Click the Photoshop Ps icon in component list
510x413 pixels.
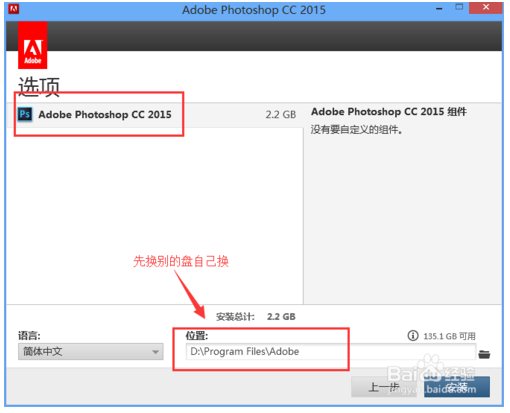[x=25, y=114]
